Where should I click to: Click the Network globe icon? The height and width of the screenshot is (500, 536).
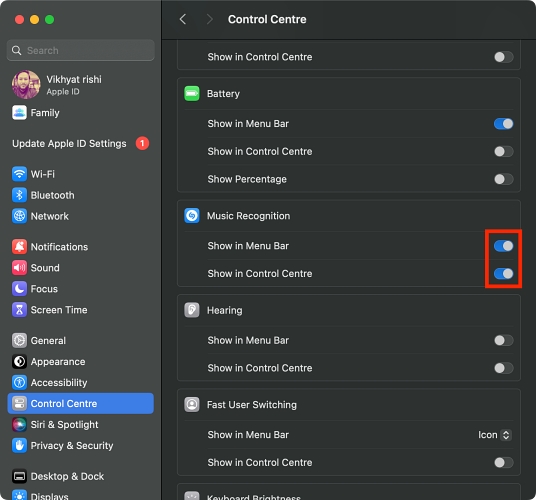click(x=19, y=216)
